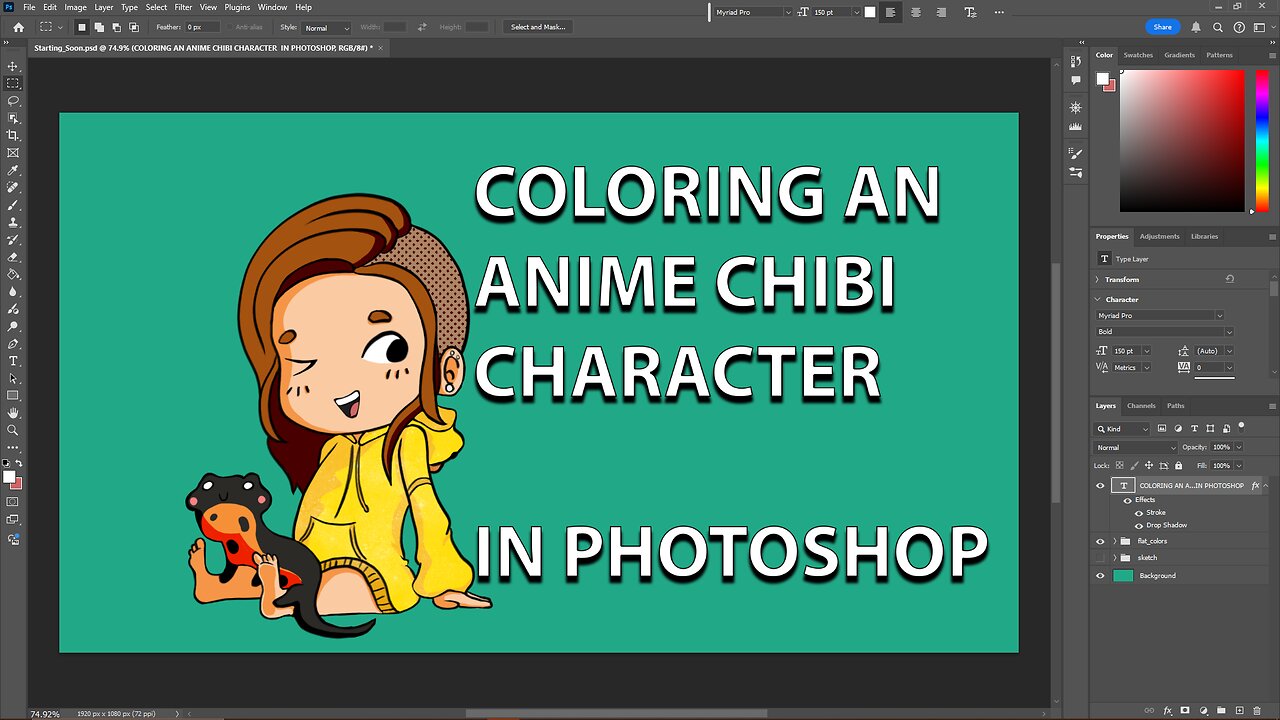Select the Horizontal Type tool
Viewport: 1280px width, 720px height.
coord(13,361)
